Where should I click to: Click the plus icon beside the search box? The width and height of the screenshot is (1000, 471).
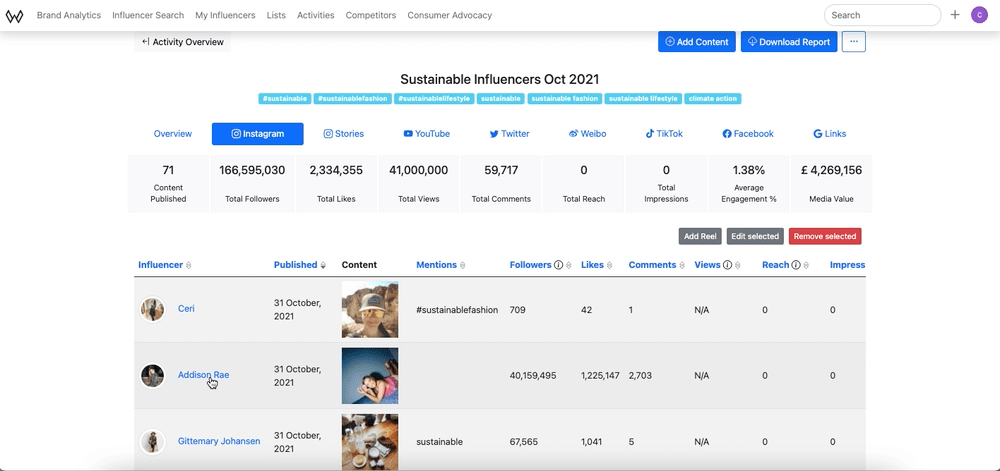pos(955,15)
